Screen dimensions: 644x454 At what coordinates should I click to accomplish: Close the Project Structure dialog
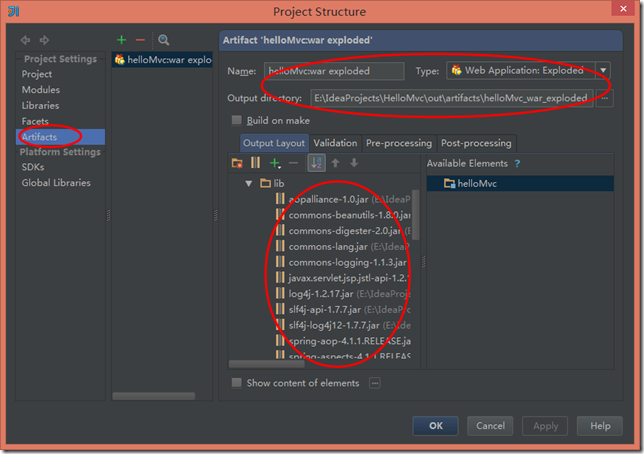click(x=623, y=8)
